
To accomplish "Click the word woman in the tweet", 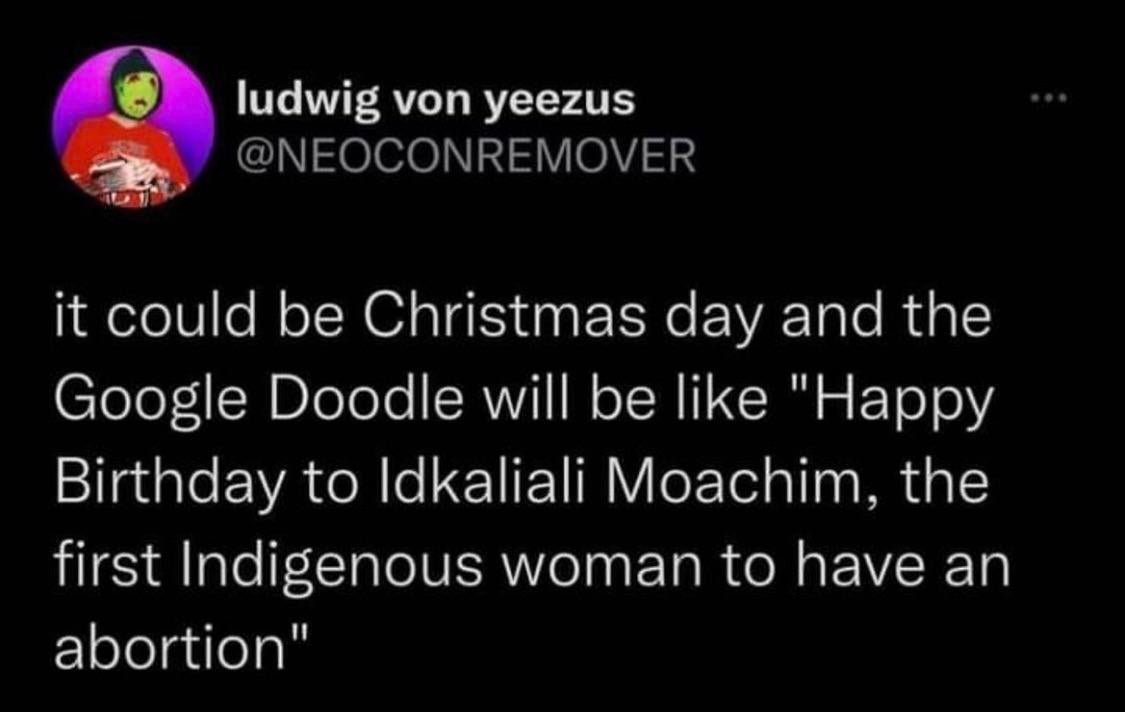I will point(605,569).
